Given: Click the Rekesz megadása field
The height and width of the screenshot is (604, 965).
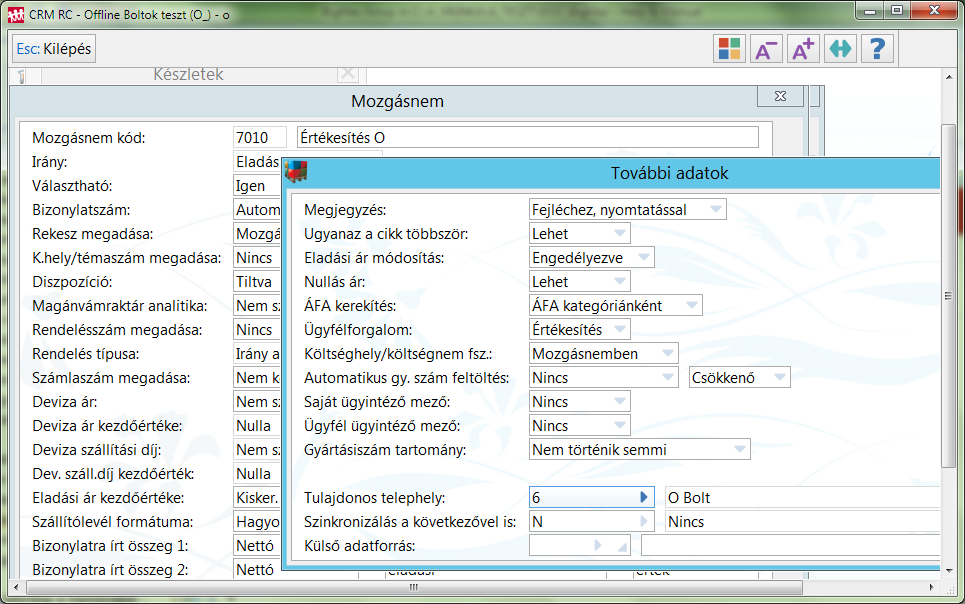Looking at the screenshot, I should point(257,233).
